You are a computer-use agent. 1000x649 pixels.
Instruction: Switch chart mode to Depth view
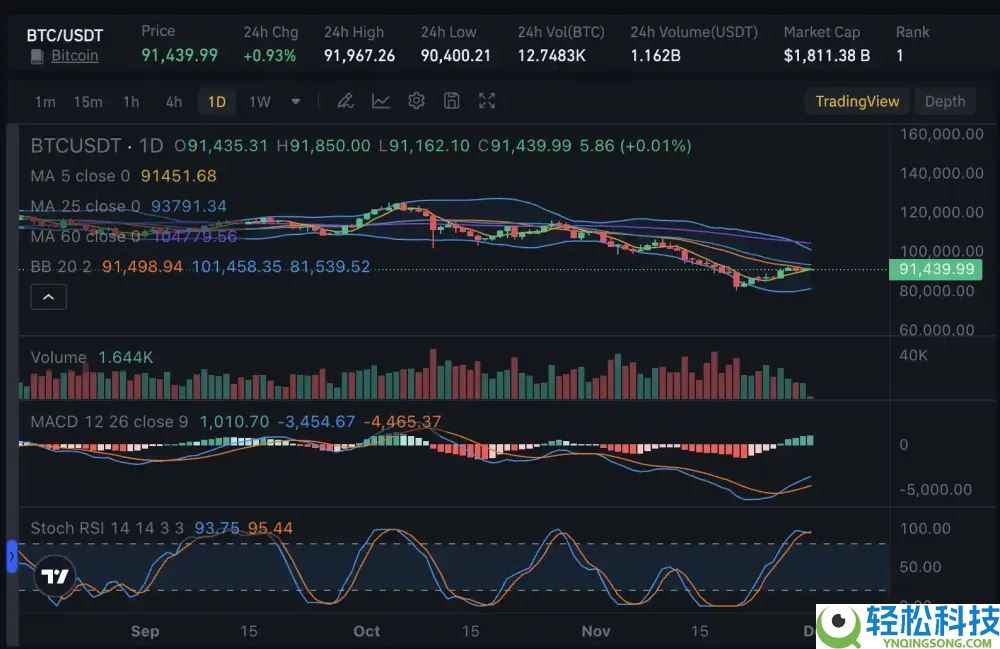(944, 101)
